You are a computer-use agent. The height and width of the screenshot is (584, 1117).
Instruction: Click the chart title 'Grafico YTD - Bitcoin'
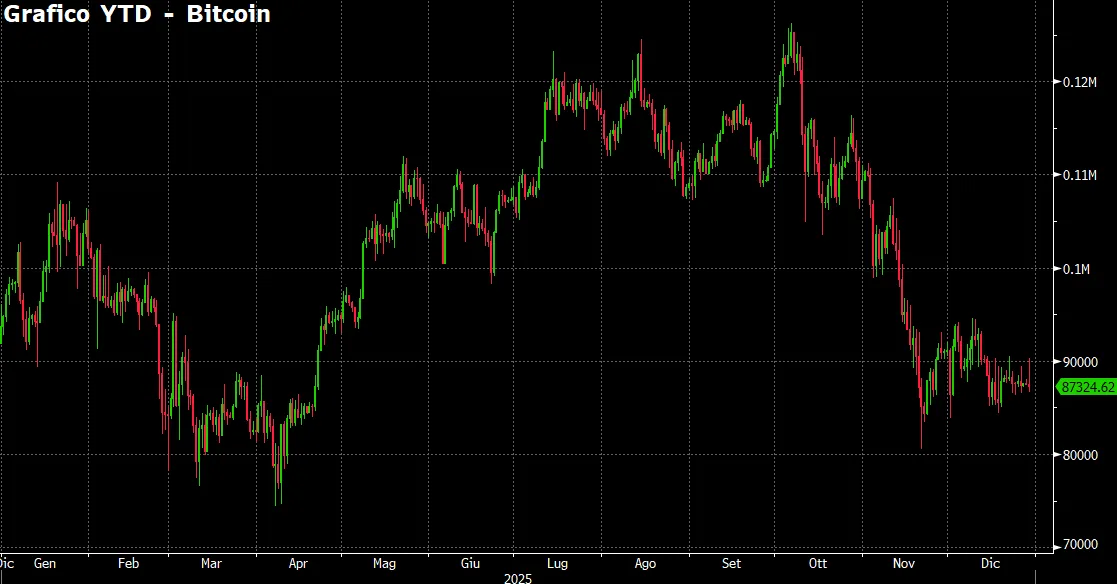(x=137, y=14)
